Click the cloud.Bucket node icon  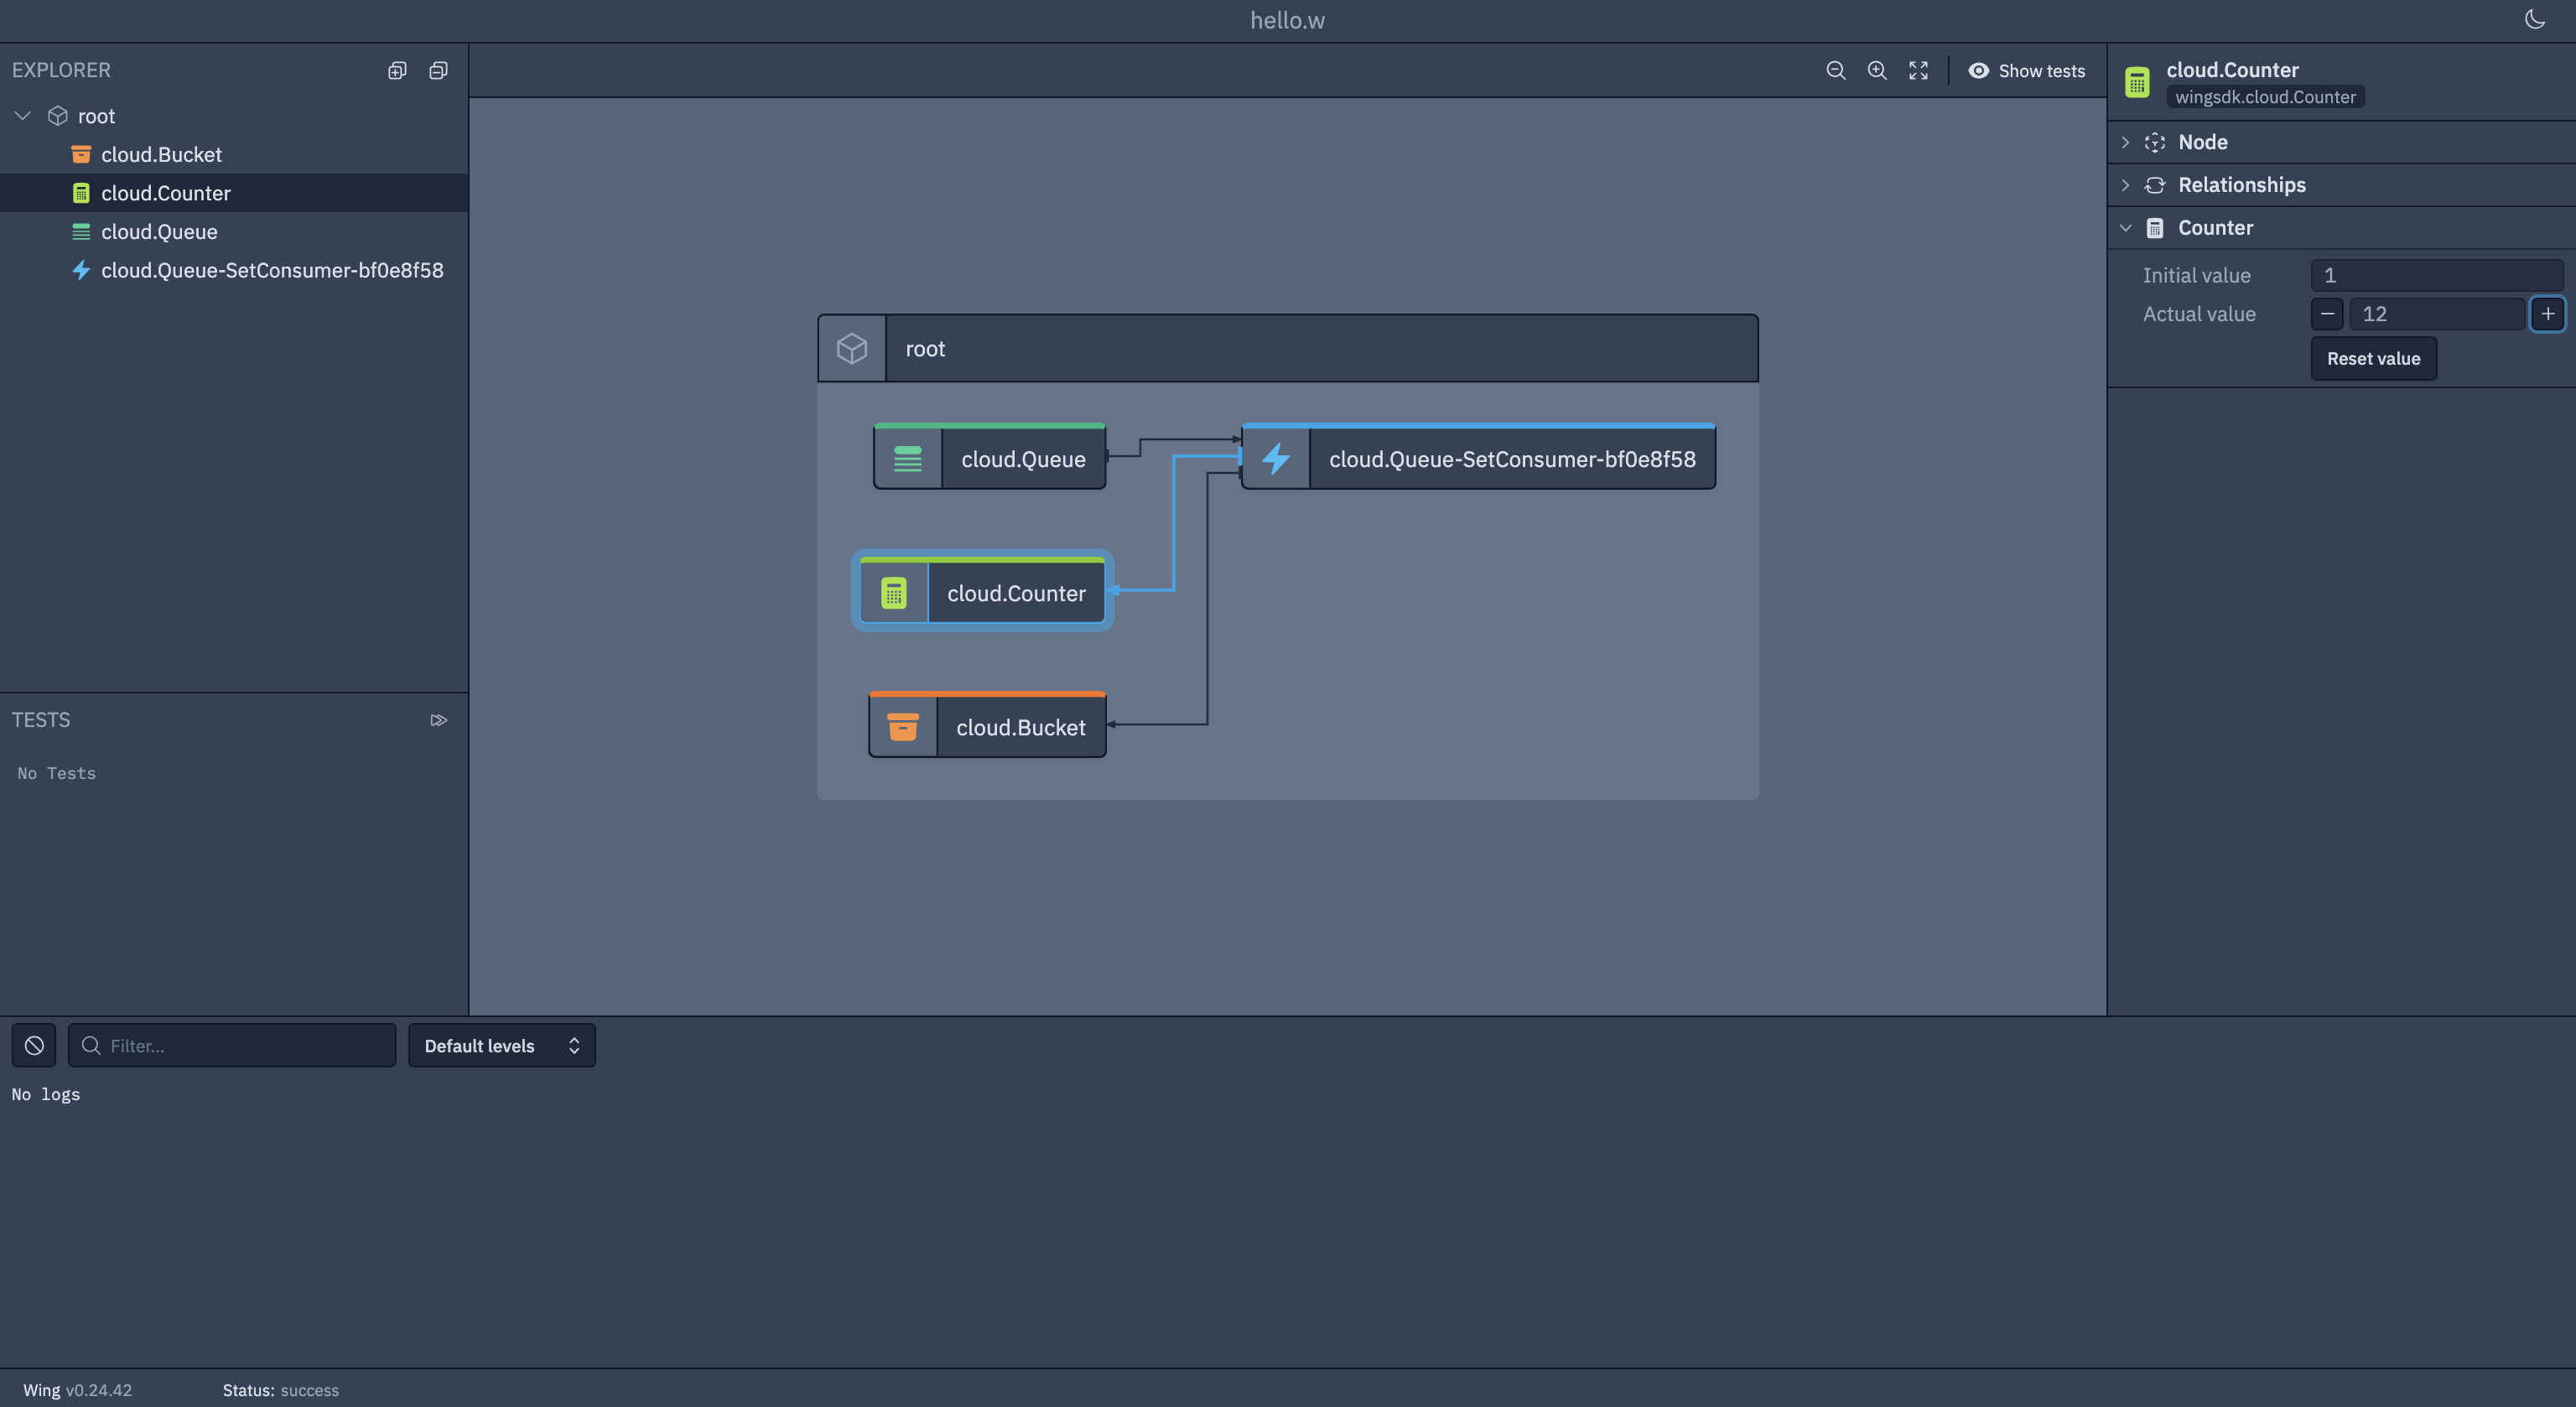point(901,726)
